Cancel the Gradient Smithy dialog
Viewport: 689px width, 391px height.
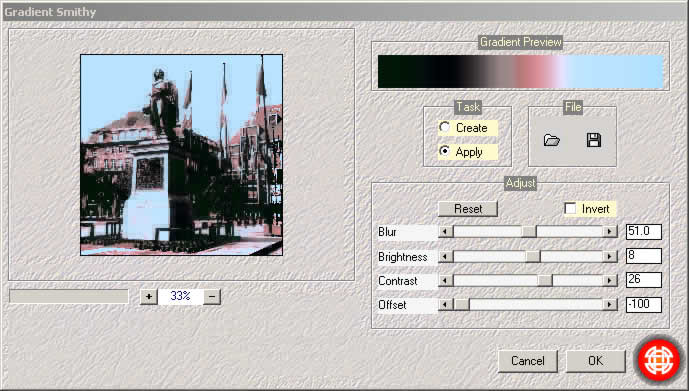click(528, 361)
